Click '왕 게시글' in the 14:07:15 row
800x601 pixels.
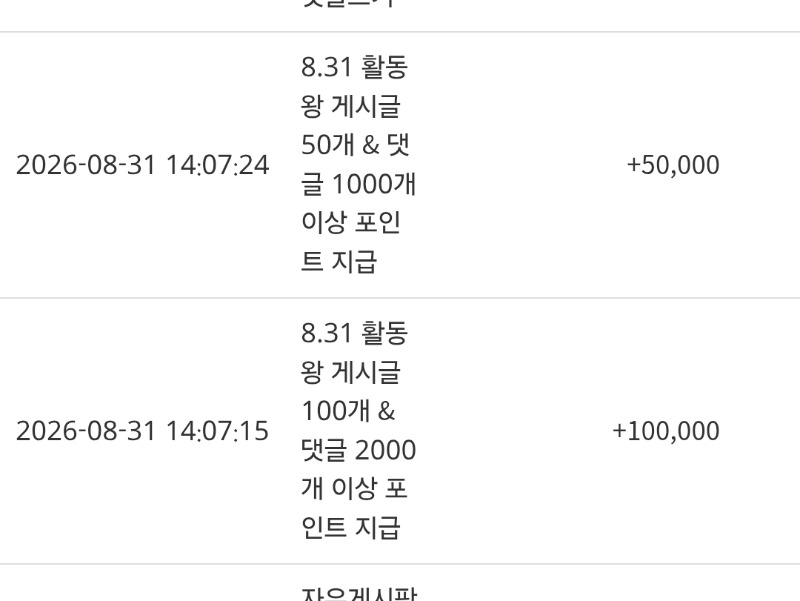point(351,372)
